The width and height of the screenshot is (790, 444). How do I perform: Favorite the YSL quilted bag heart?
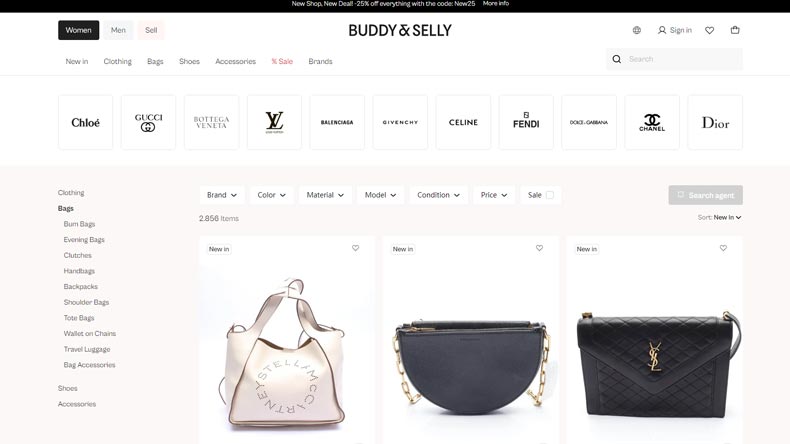pos(723,248)
